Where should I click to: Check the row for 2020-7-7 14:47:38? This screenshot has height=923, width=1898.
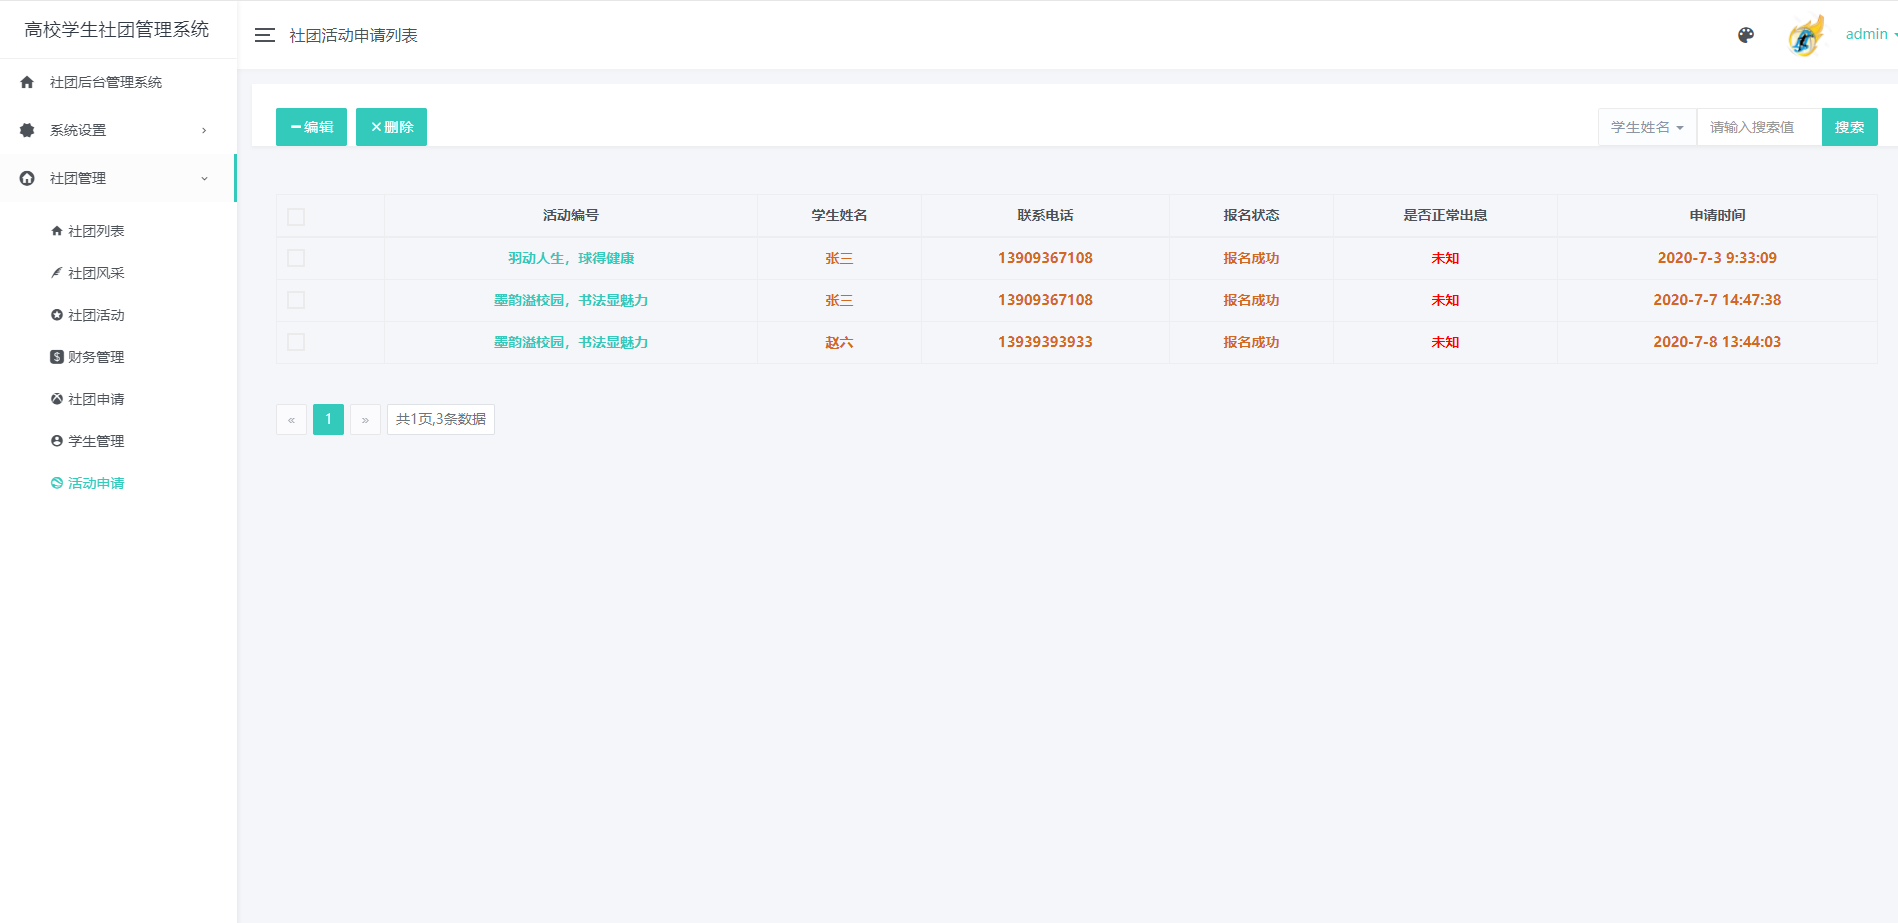(x=296, y=300)
